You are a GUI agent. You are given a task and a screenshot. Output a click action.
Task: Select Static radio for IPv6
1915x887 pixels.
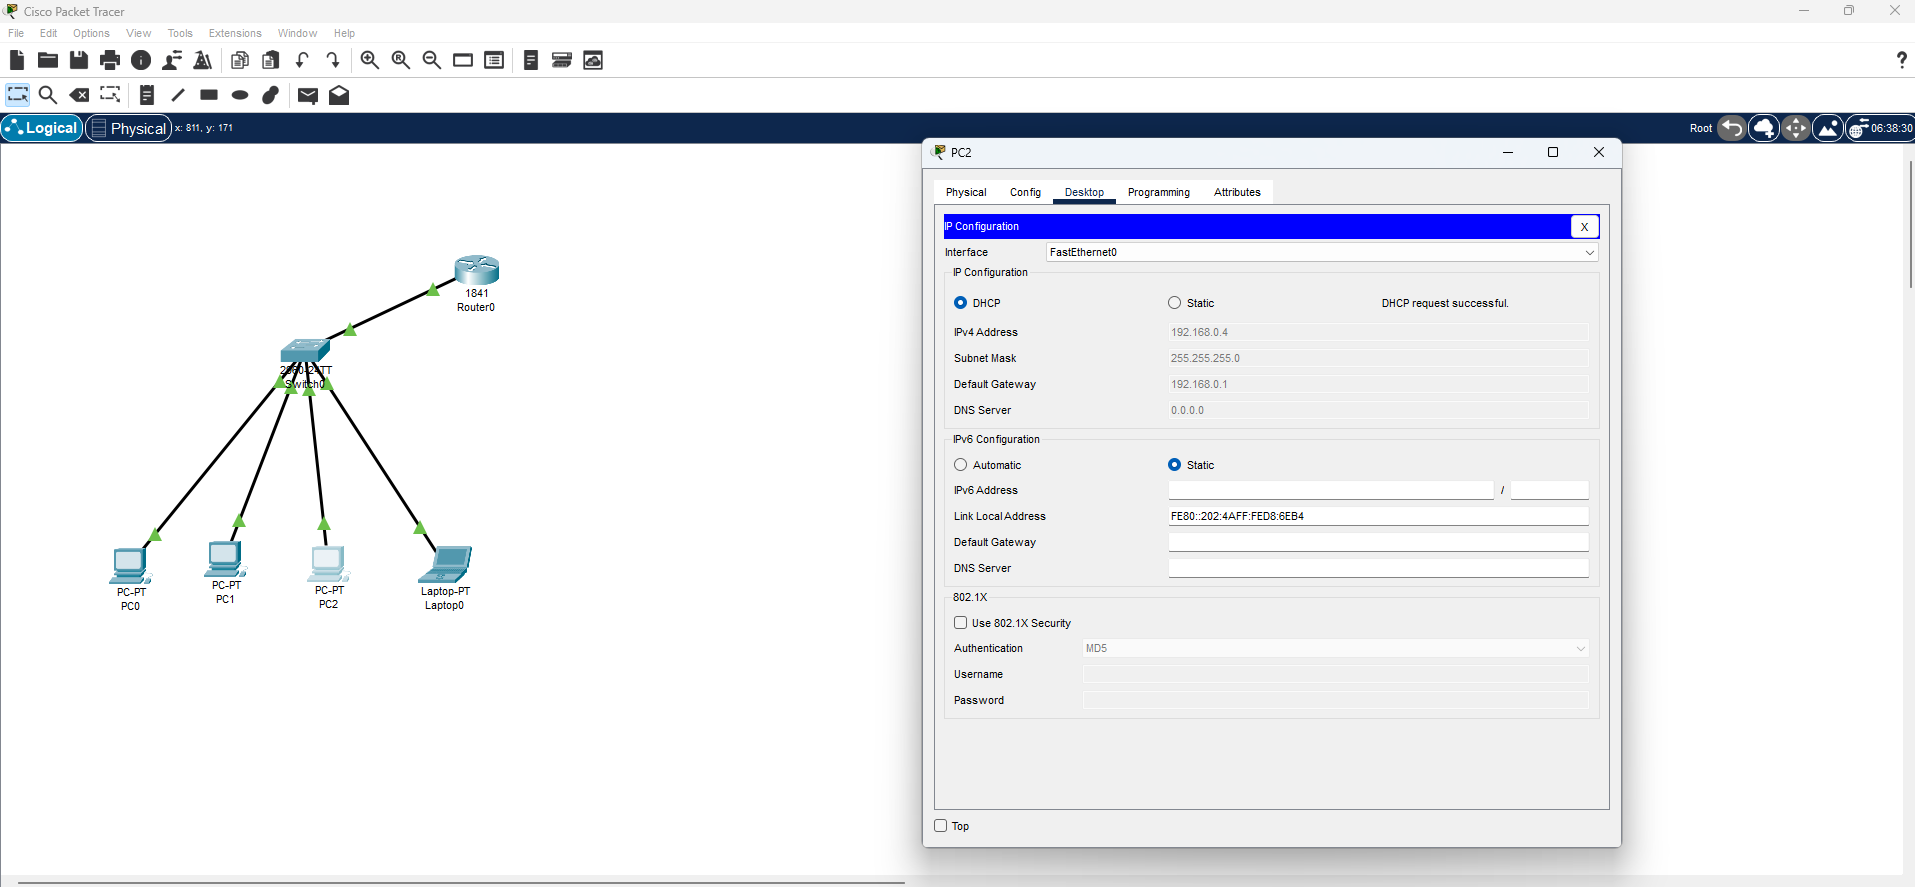point(1175,465)
